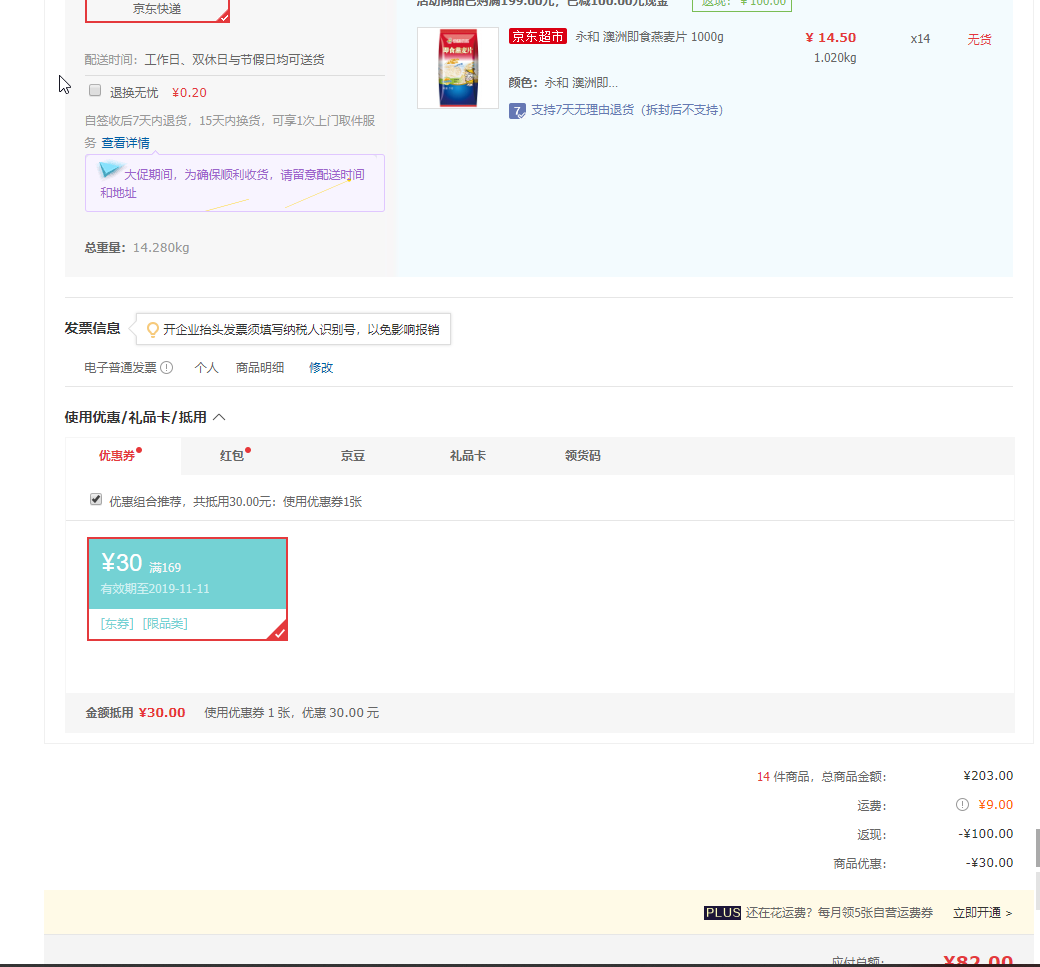Click the x14 quantity text
Screen dimensions: 1040x967
pos(920,39)
